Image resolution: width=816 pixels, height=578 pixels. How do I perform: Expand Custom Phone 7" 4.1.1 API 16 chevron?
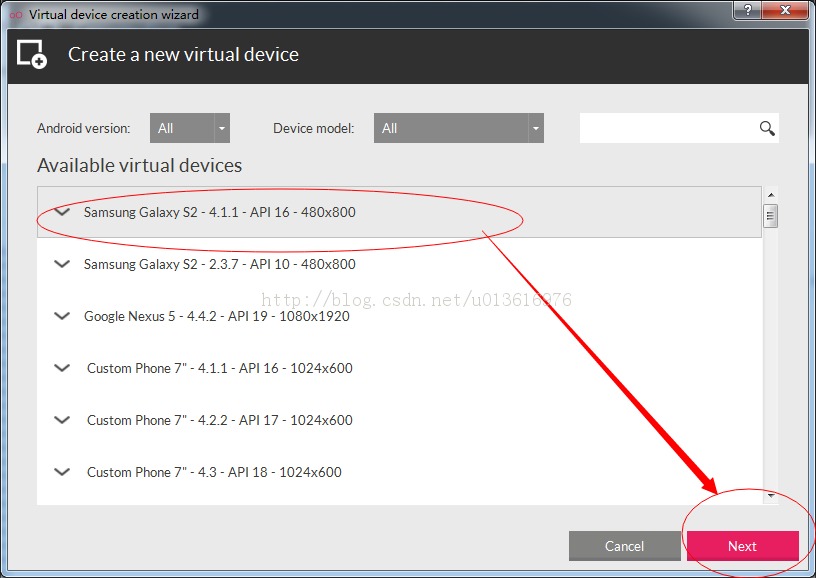click(x=62, y=368)
